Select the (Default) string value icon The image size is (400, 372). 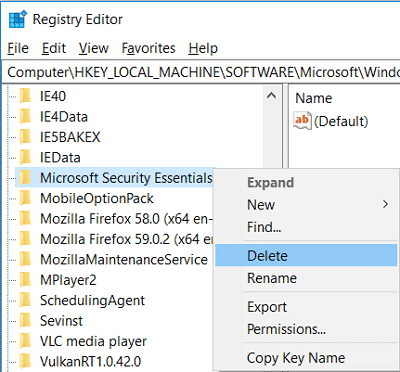click(302, 121)
